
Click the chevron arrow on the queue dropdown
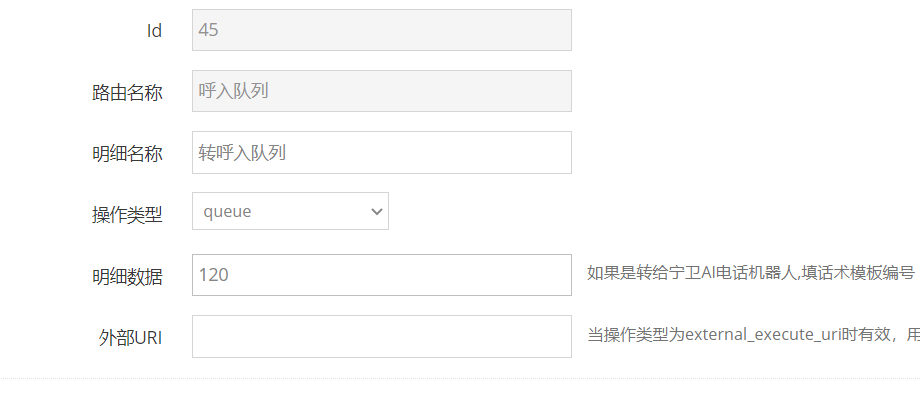click(x=377, y=211)
